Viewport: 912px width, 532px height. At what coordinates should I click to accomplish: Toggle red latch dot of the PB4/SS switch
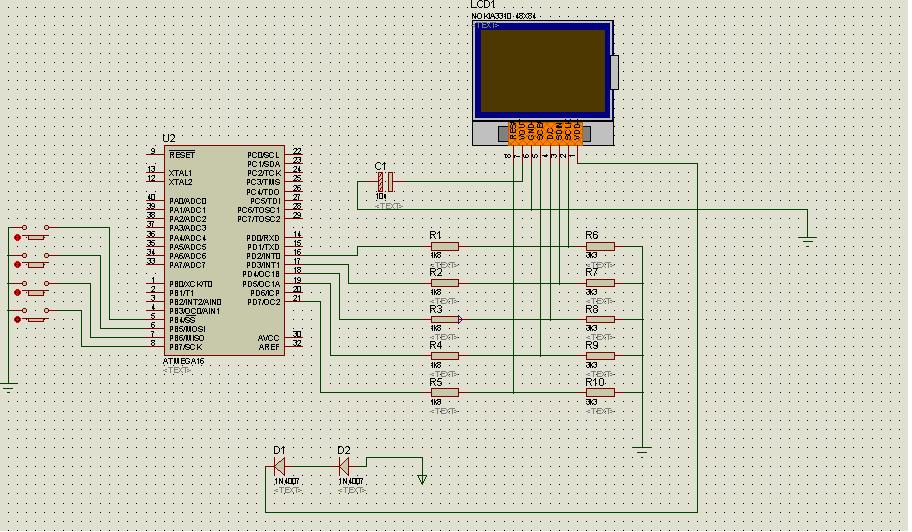(x=17, y=237)
